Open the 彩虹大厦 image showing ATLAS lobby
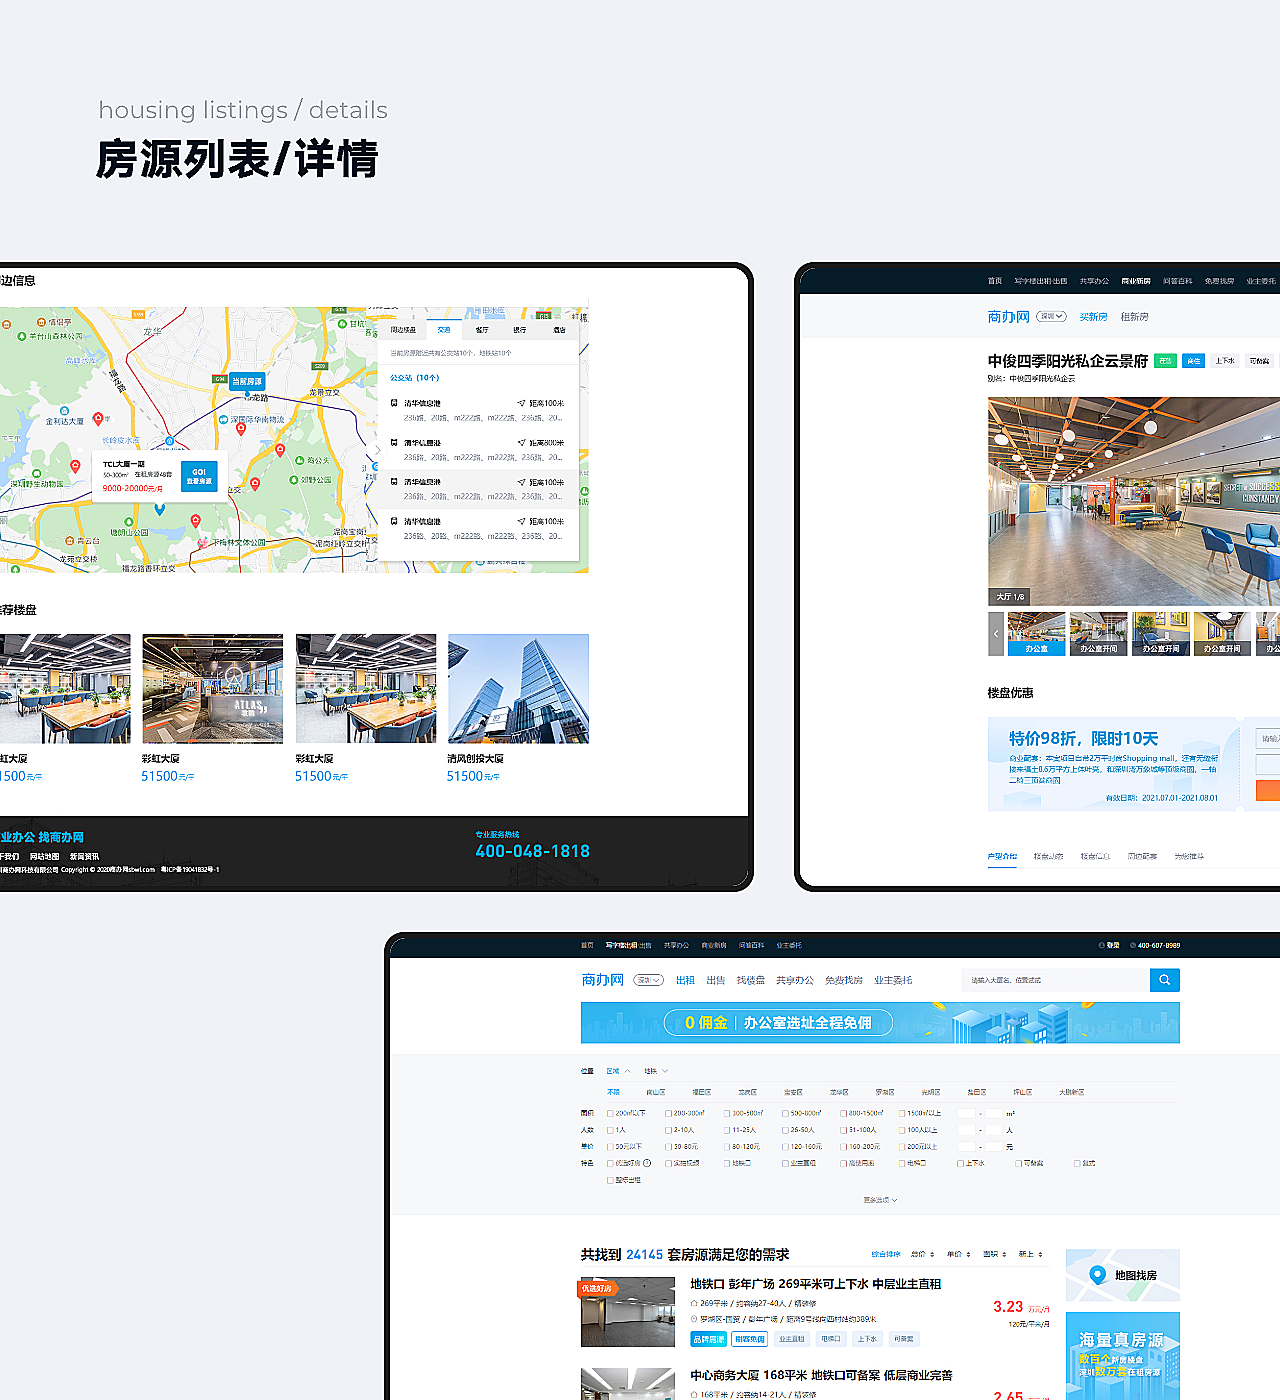1280x1400 pixels. coord(213,689)
